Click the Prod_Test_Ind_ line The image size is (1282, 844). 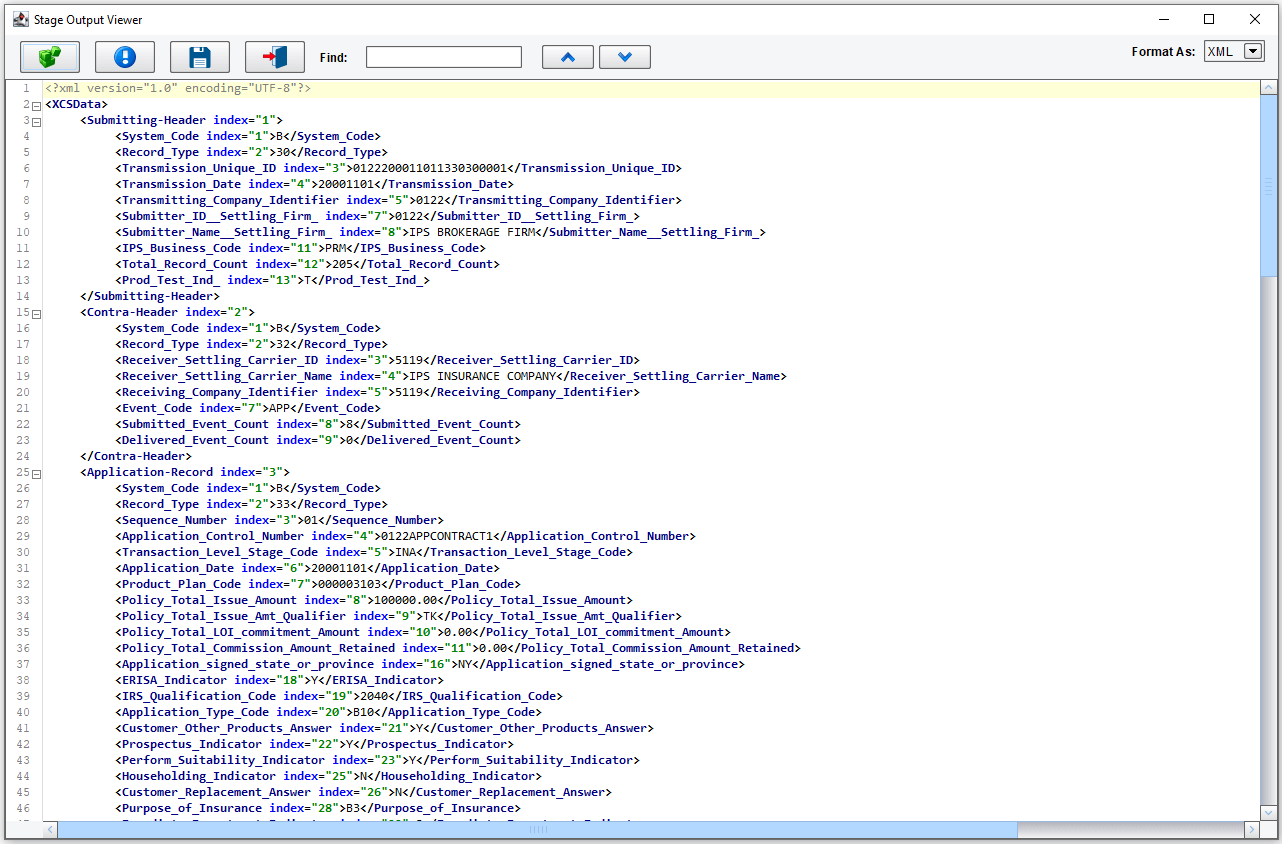[272, 280]
